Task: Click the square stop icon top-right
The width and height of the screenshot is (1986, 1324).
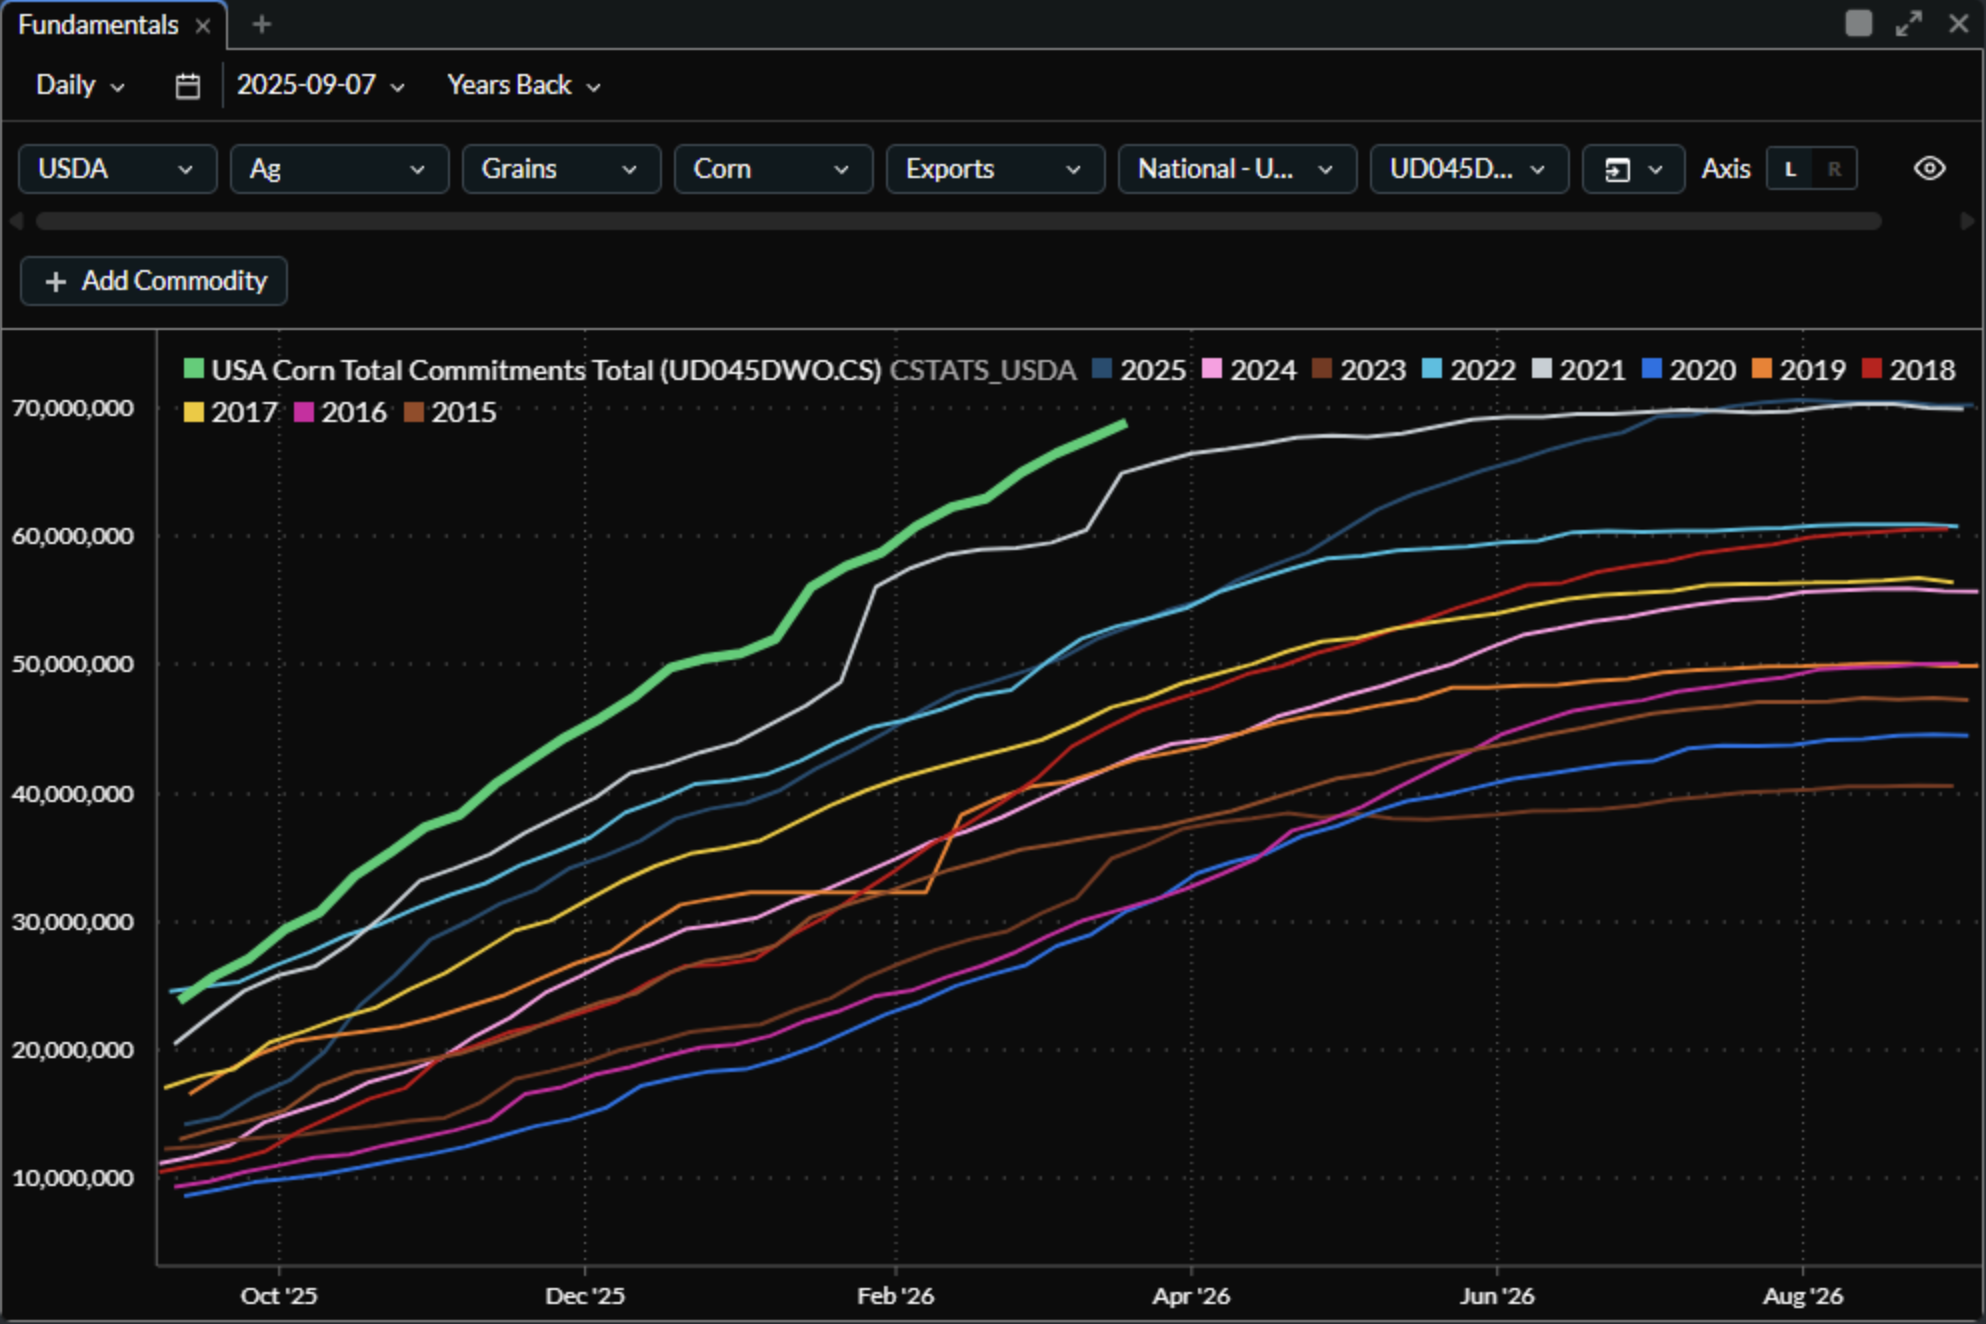Action: [x=1858, y=23]
